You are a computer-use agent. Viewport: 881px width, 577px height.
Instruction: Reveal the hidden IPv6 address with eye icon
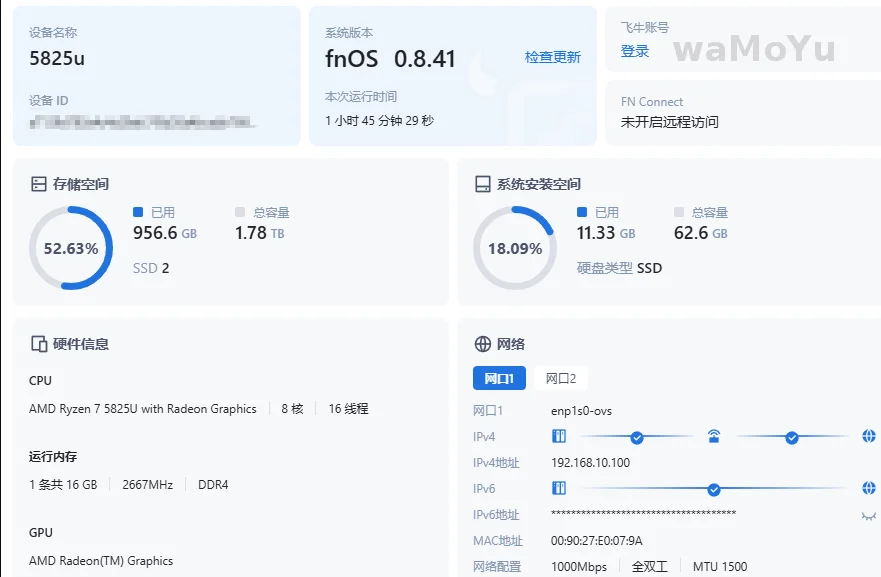click(868, 515)
